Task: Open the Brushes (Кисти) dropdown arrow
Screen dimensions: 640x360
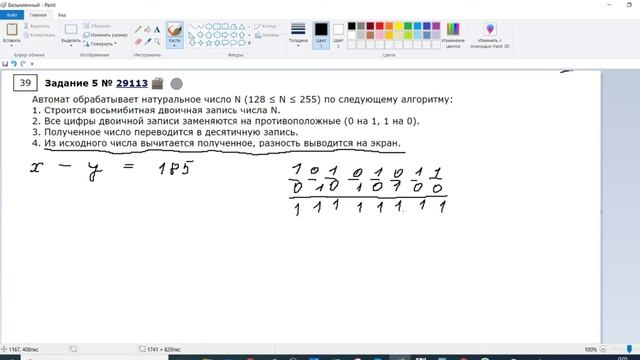Action: (x=175, y=45)
